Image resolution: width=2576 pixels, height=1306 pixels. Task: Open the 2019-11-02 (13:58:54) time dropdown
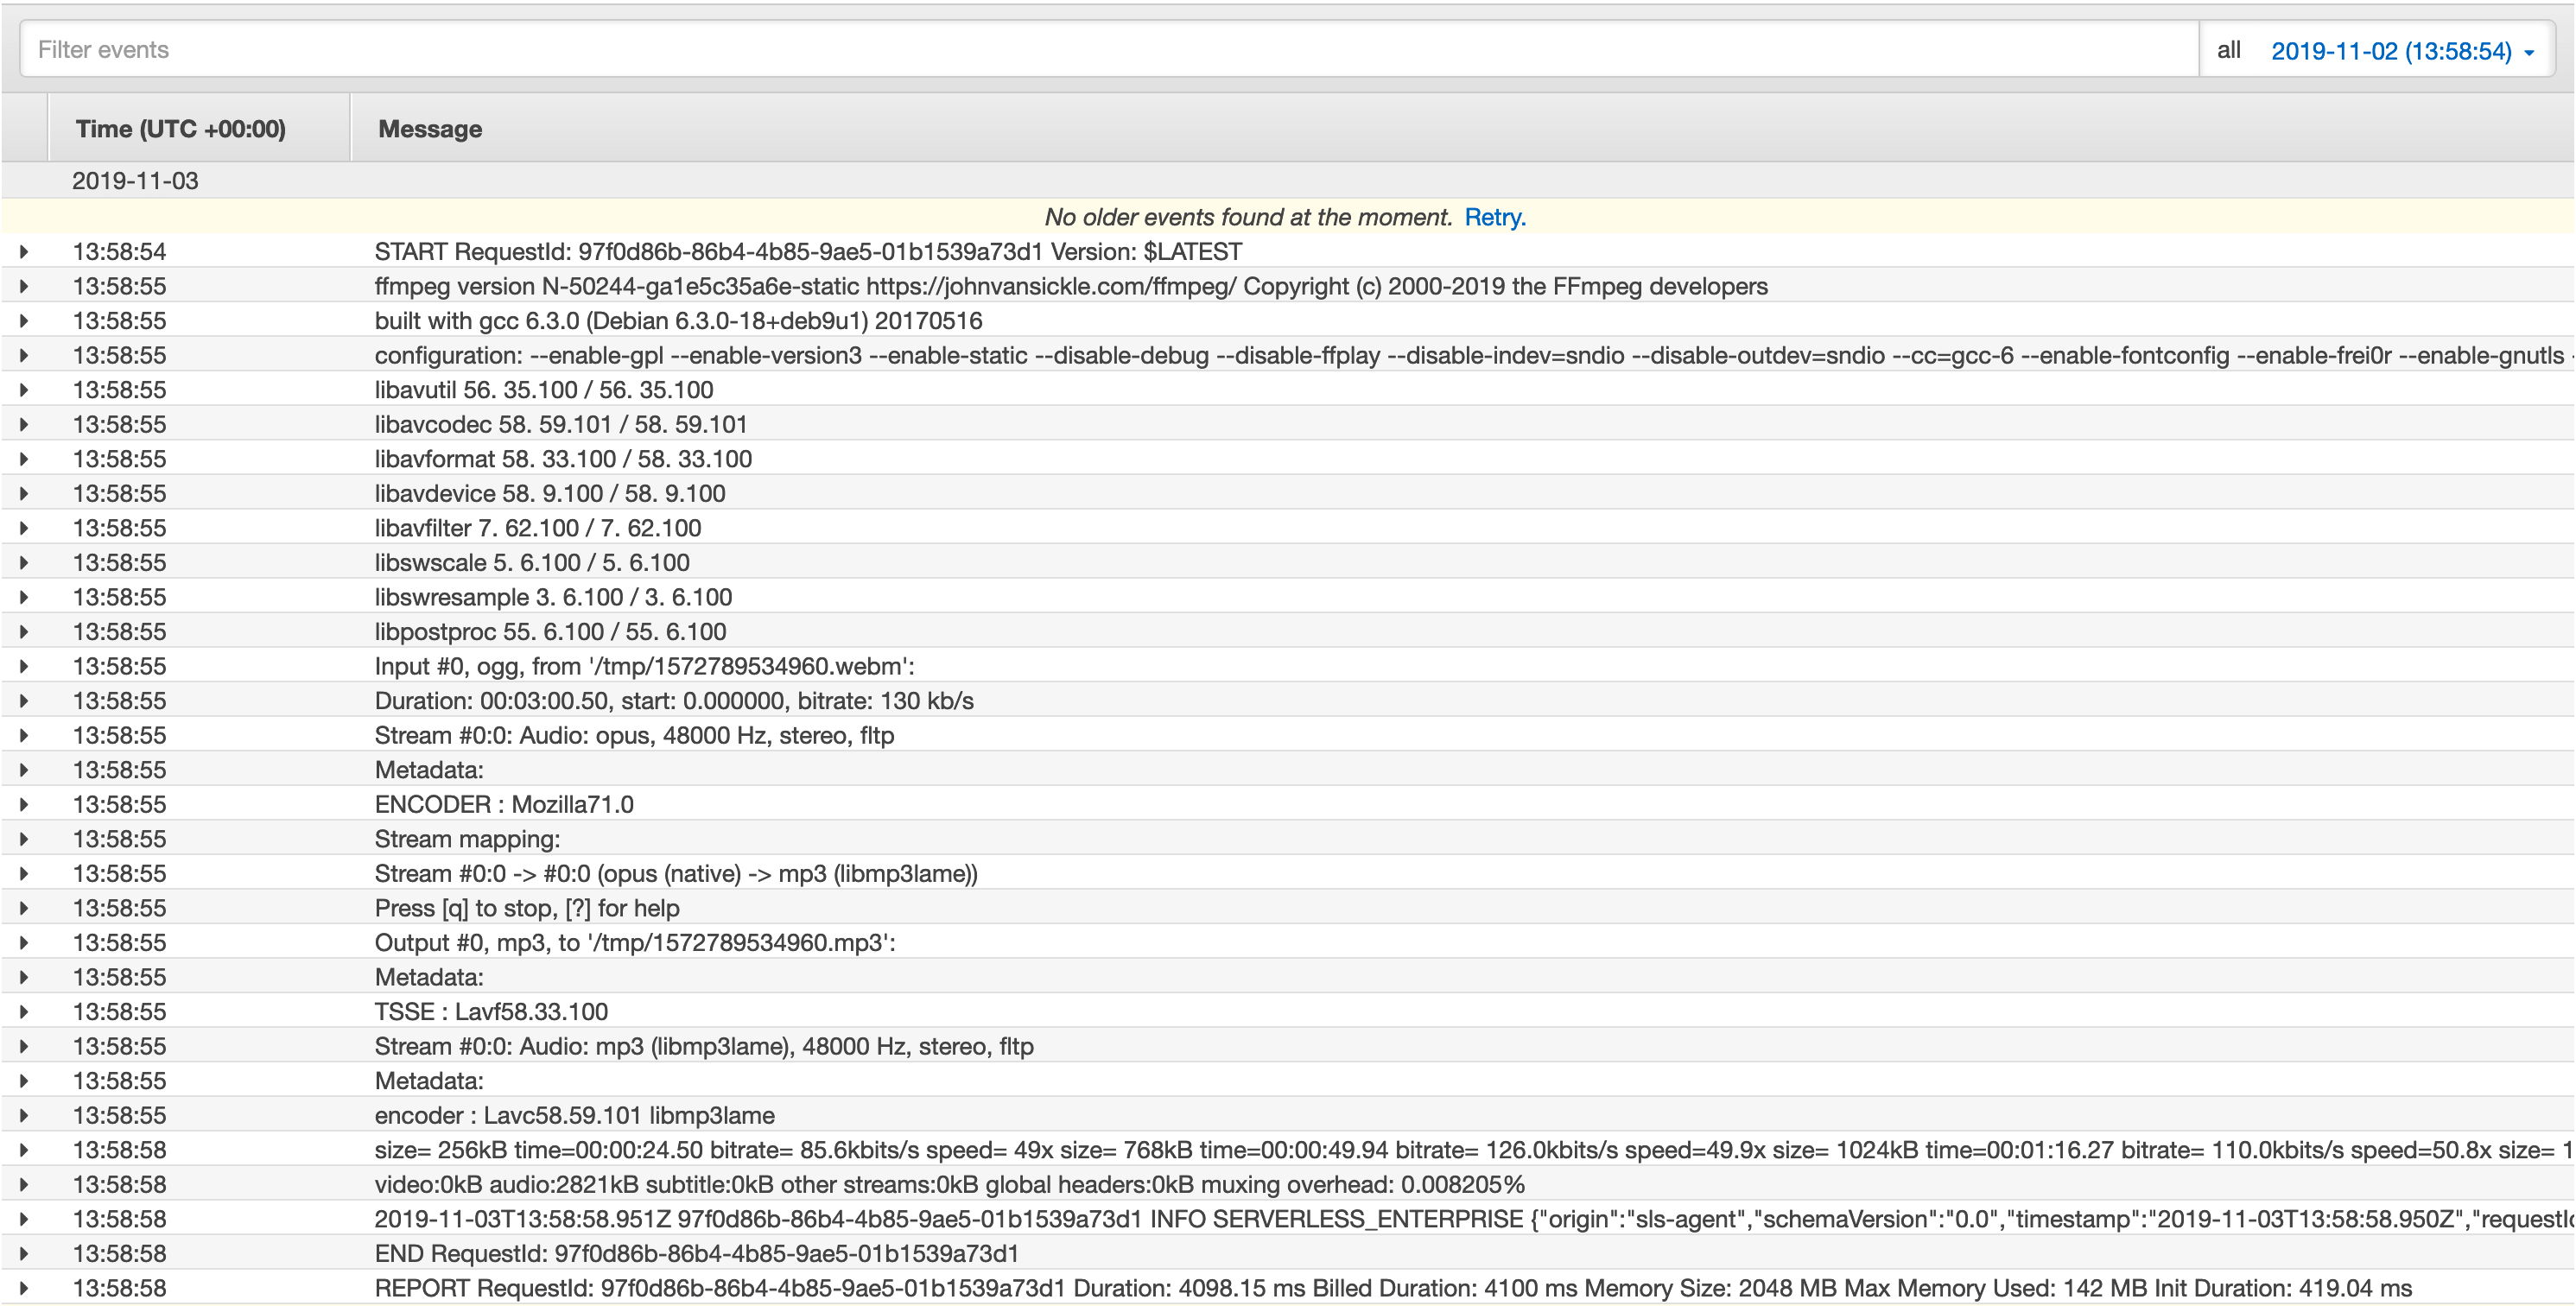2401,51
